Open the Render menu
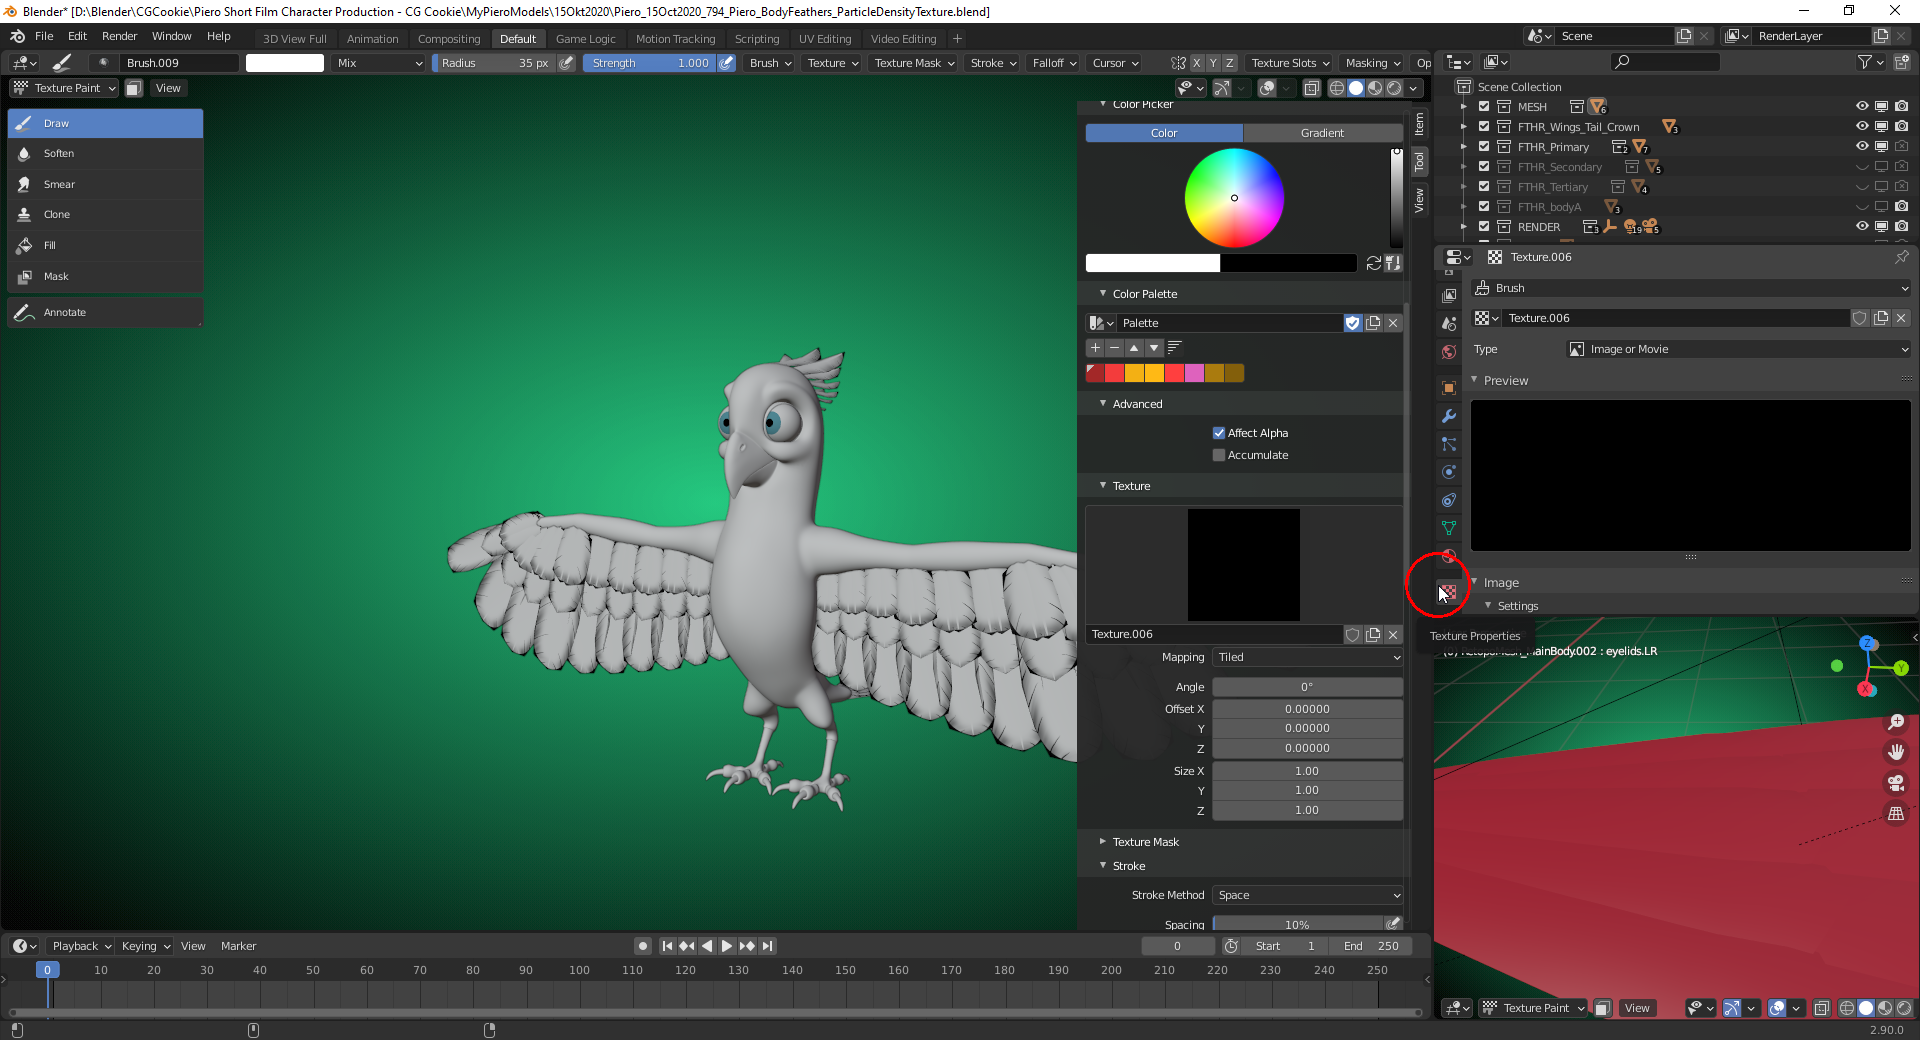The image size is (1920, 1040). click(119, 36)
